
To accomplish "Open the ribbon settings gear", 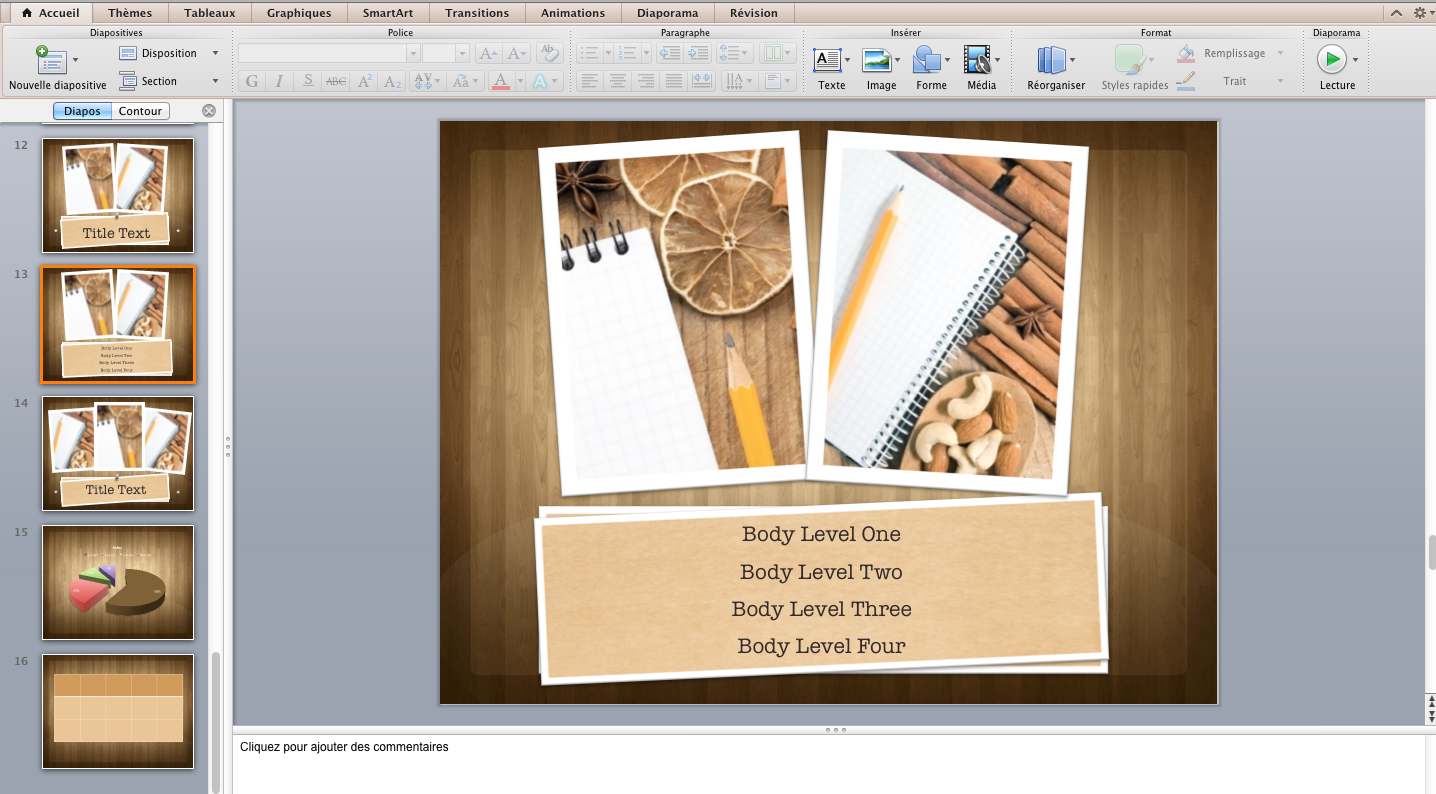I will 1419,13.
